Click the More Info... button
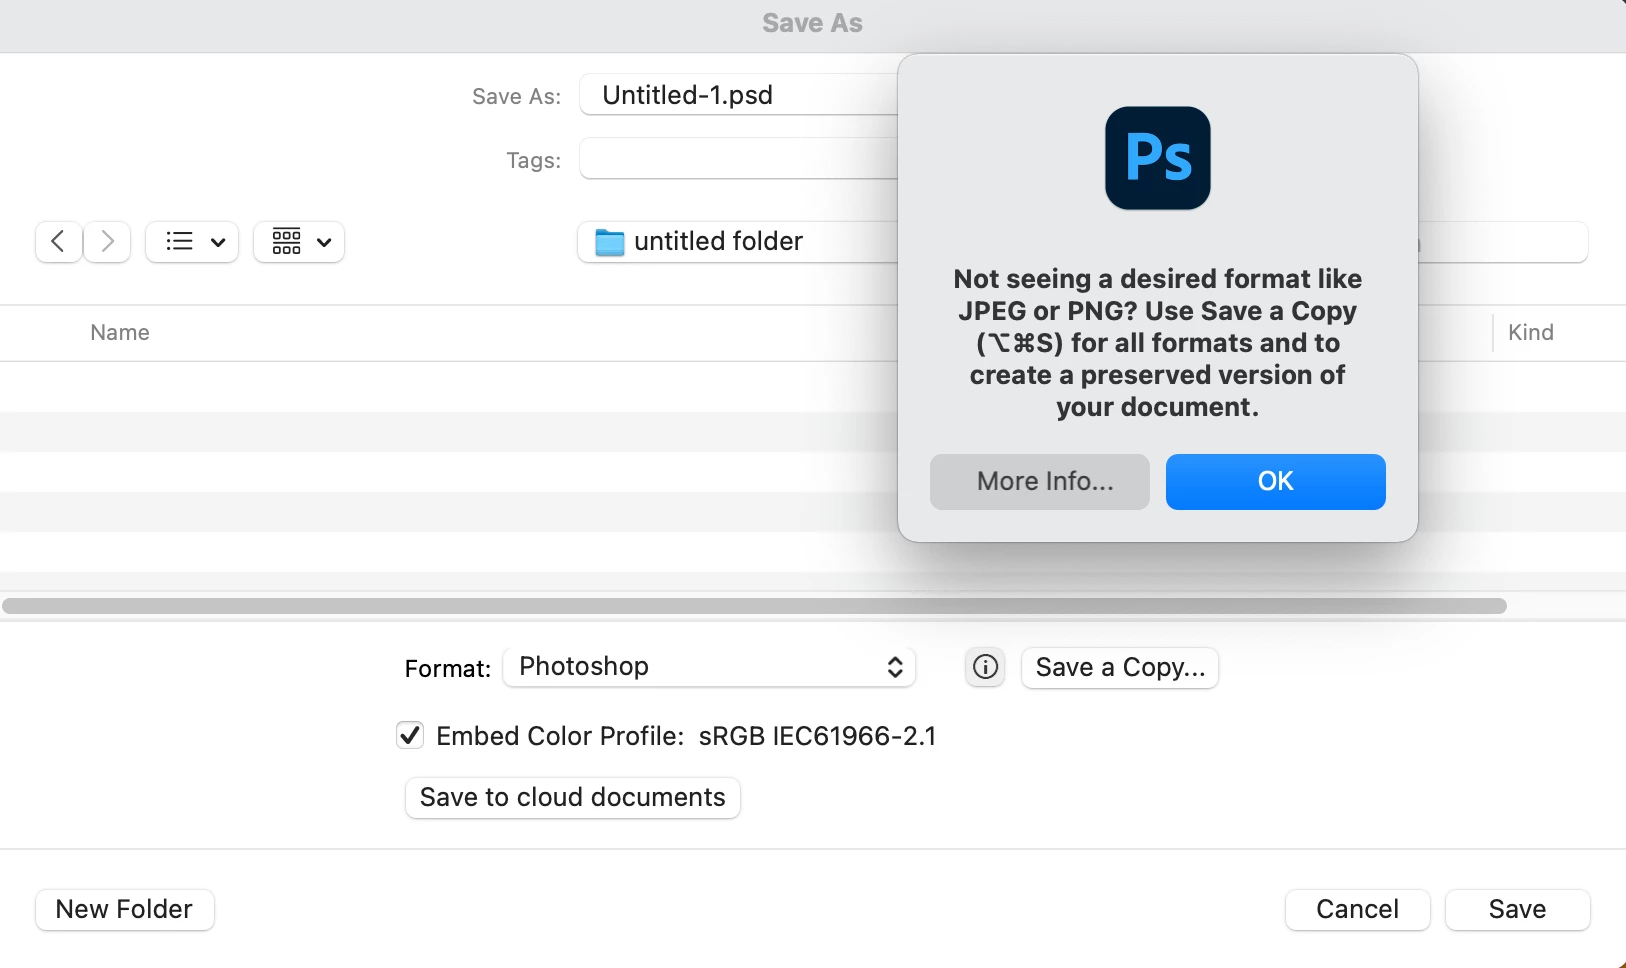 coord(1040,482)
